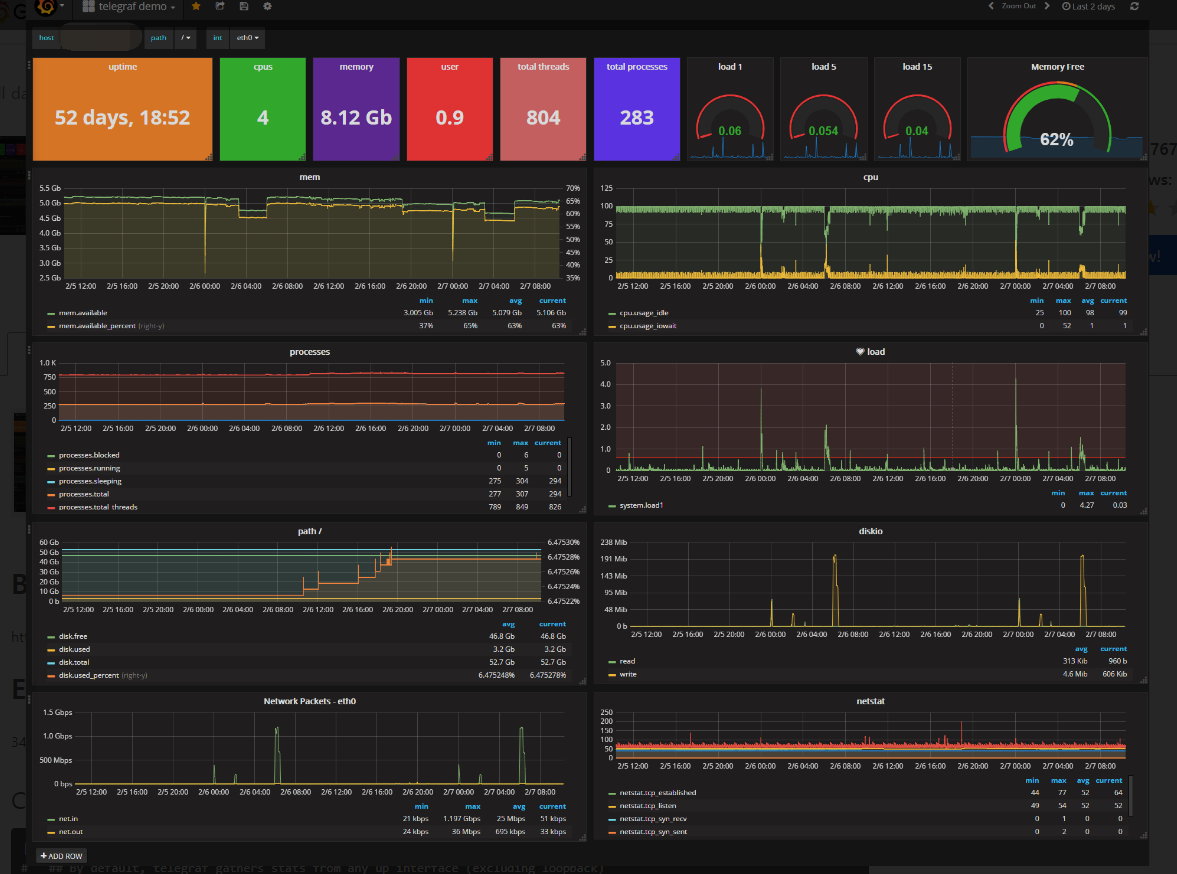Viewport: 1177px width, 874px height.
Task: Toggle cpu.usage_iowait series visibility
Action: click(647, 326)
